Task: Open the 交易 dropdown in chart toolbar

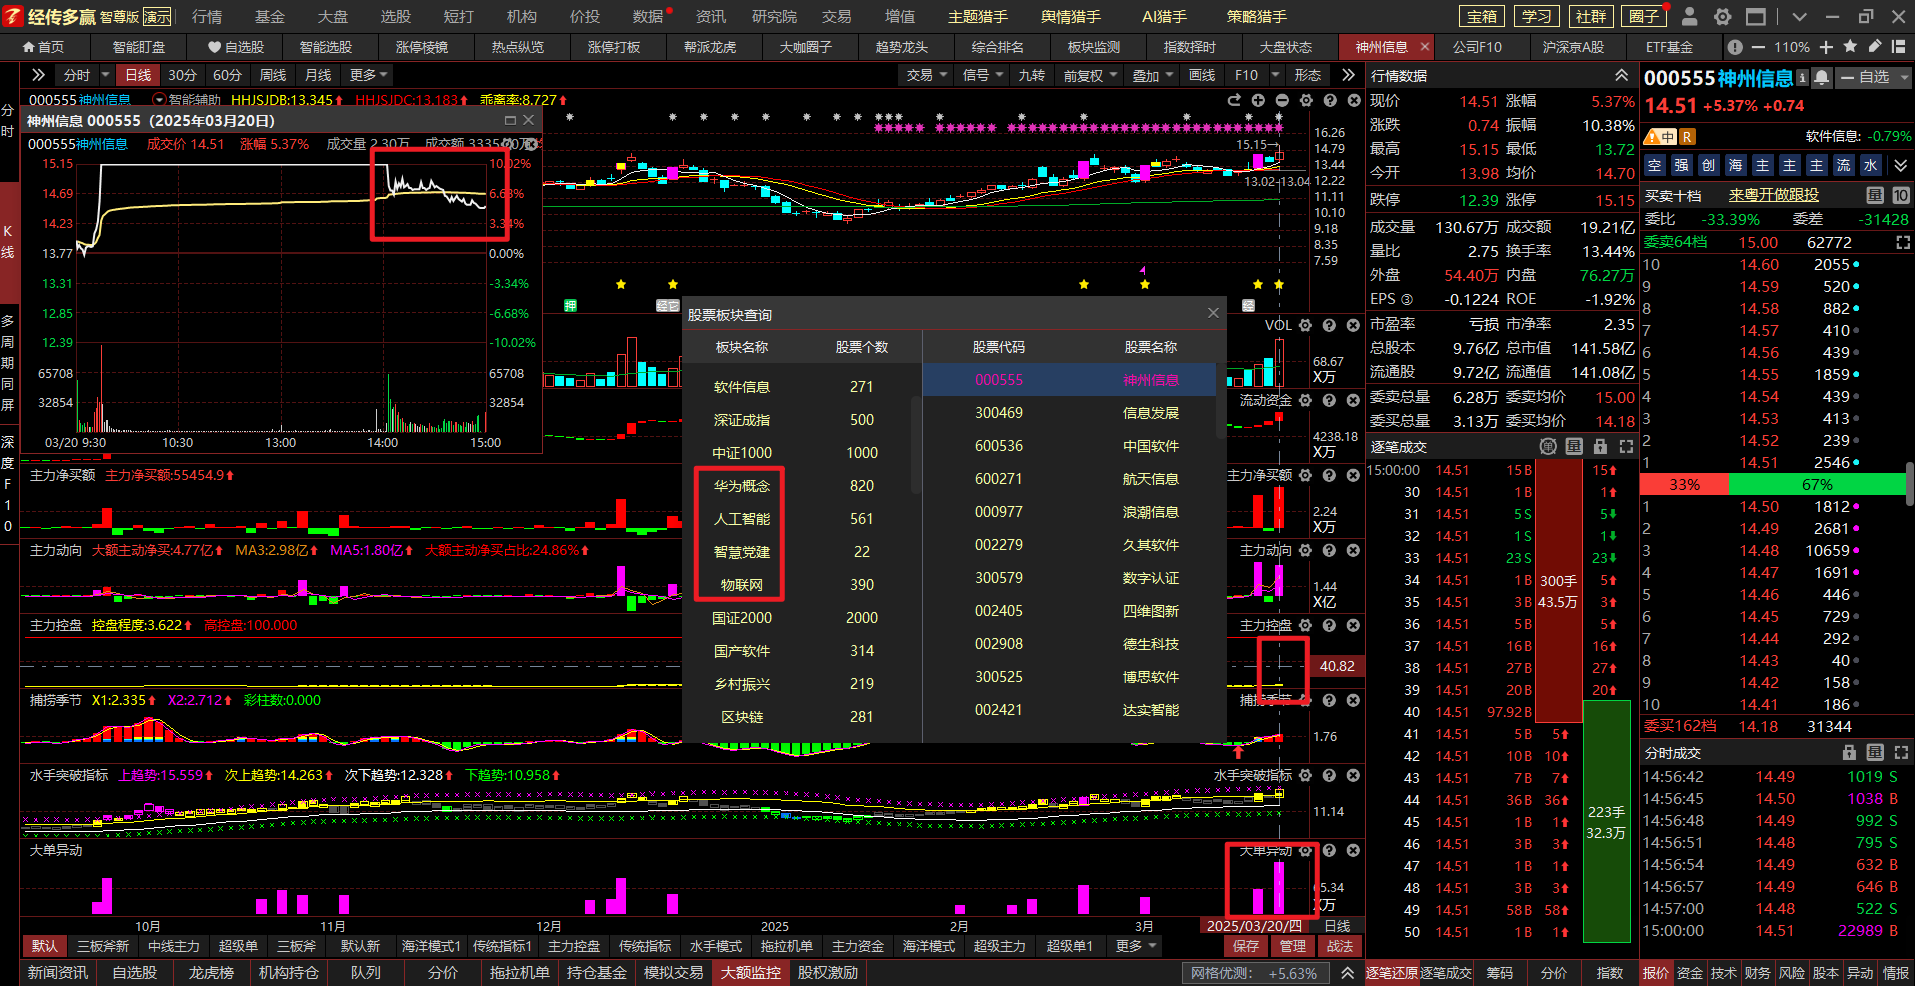Action: tap(926, 75)
